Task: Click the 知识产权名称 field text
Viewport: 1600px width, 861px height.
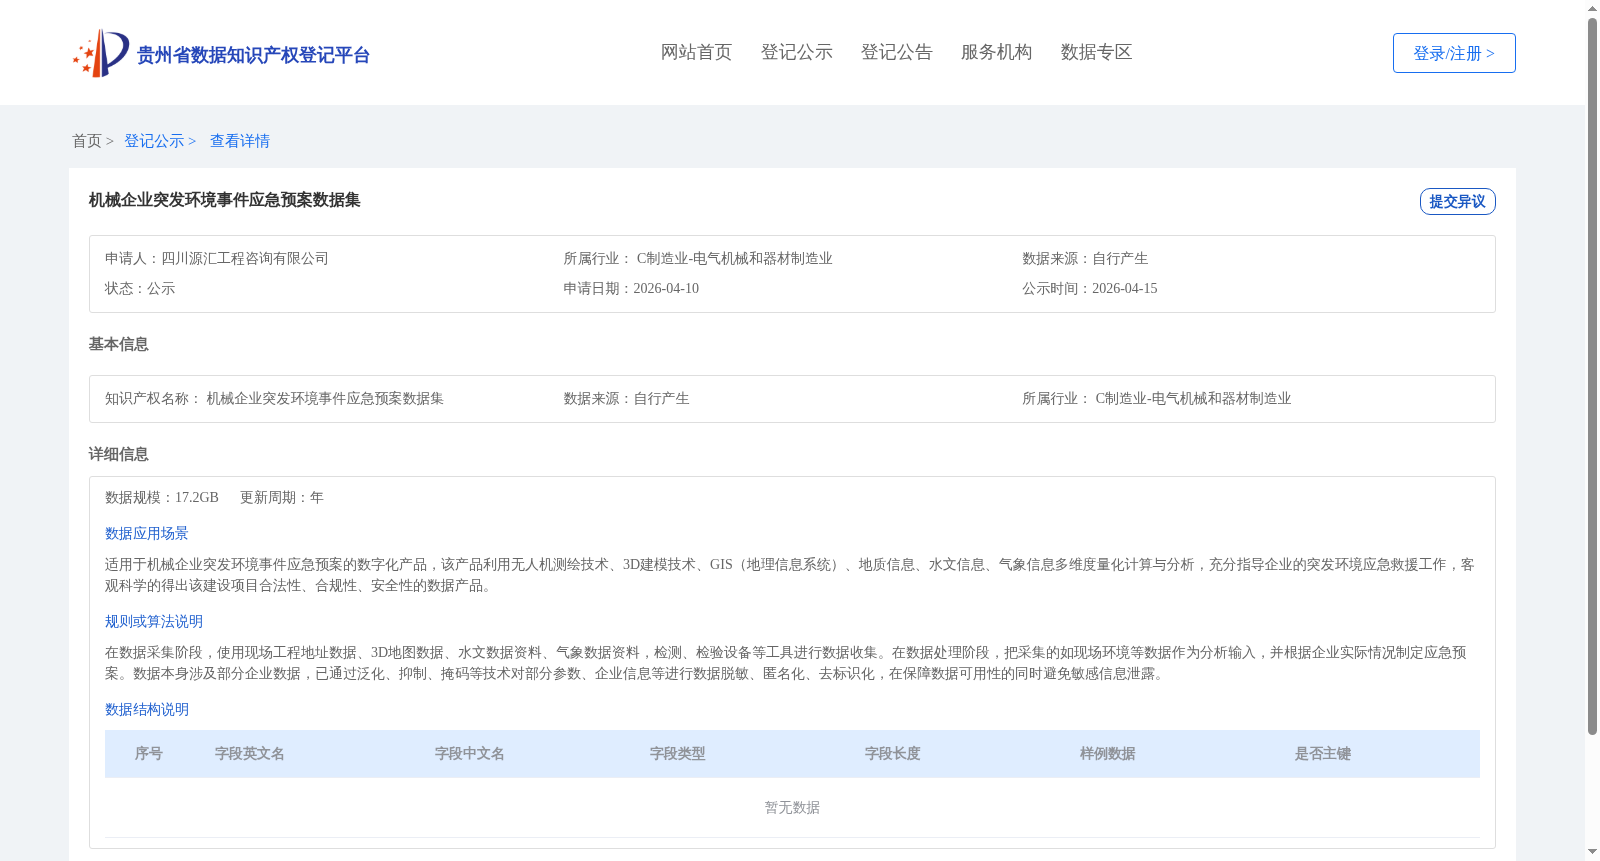Action: [x=274, y=398]
